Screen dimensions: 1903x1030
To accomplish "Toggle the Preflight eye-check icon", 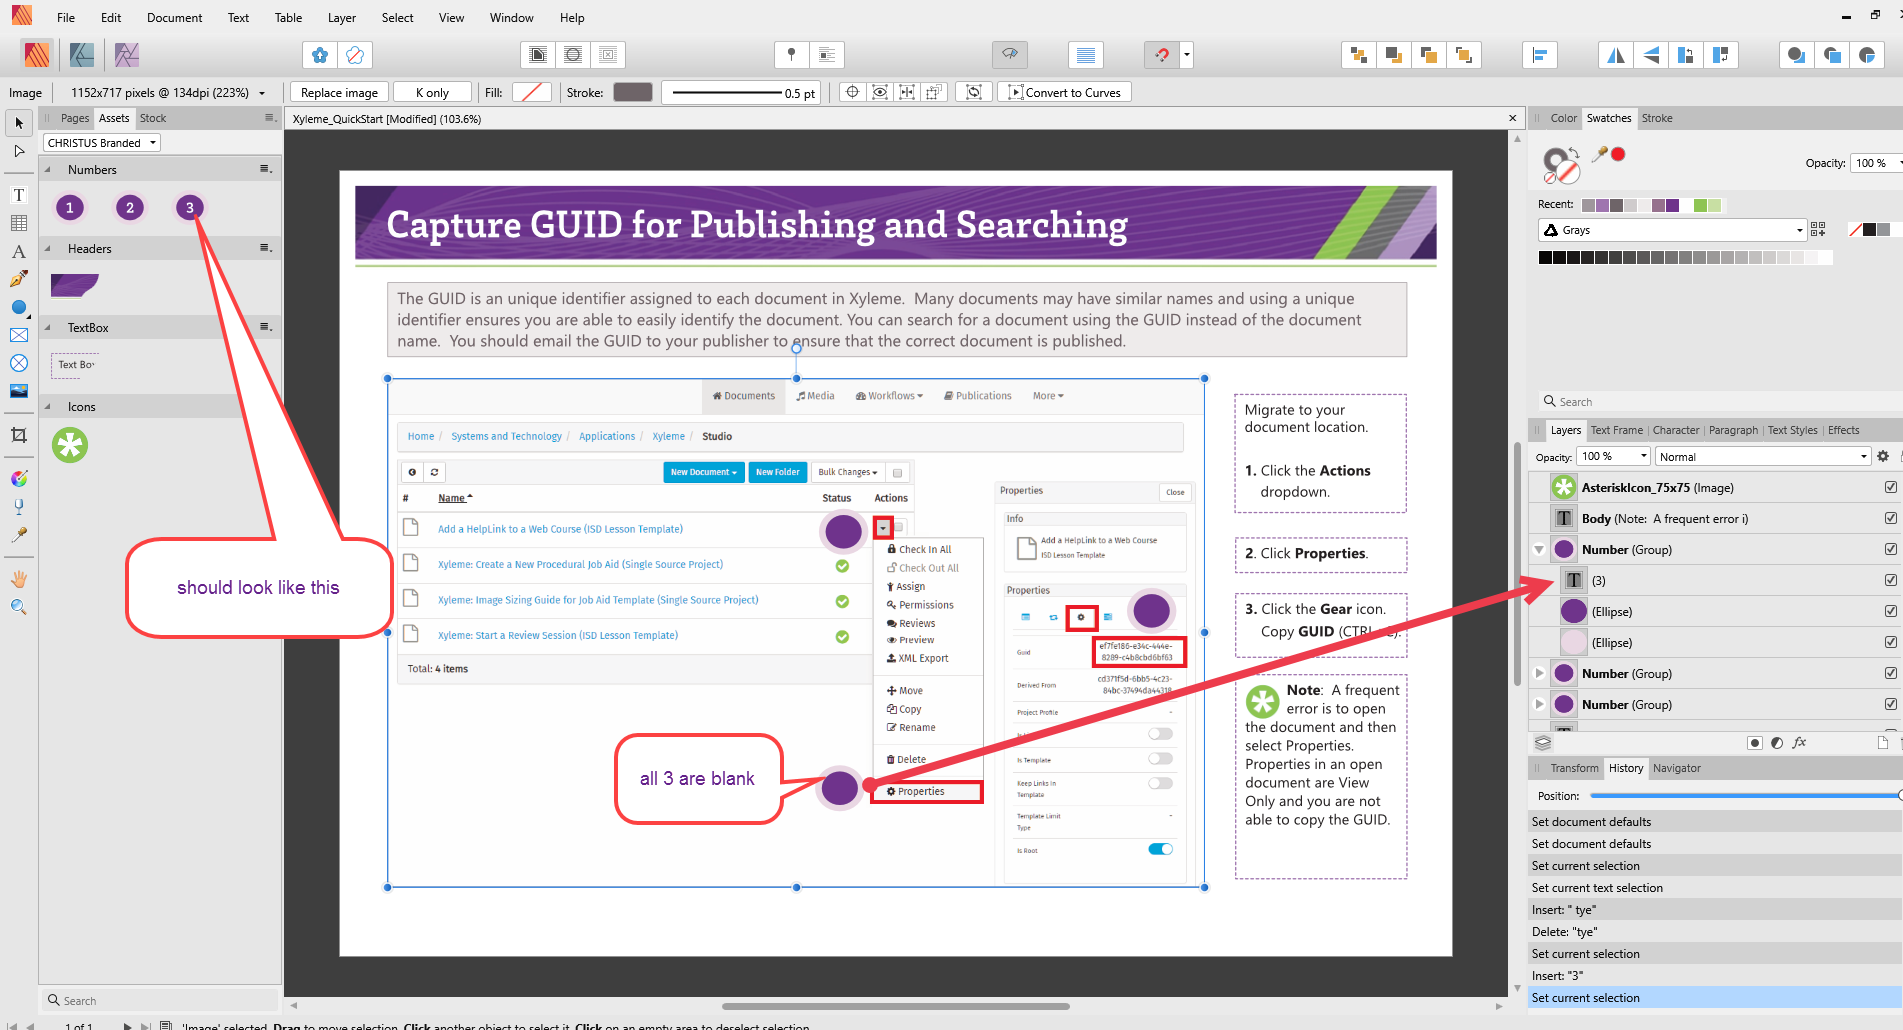I will click(1010, 55).
